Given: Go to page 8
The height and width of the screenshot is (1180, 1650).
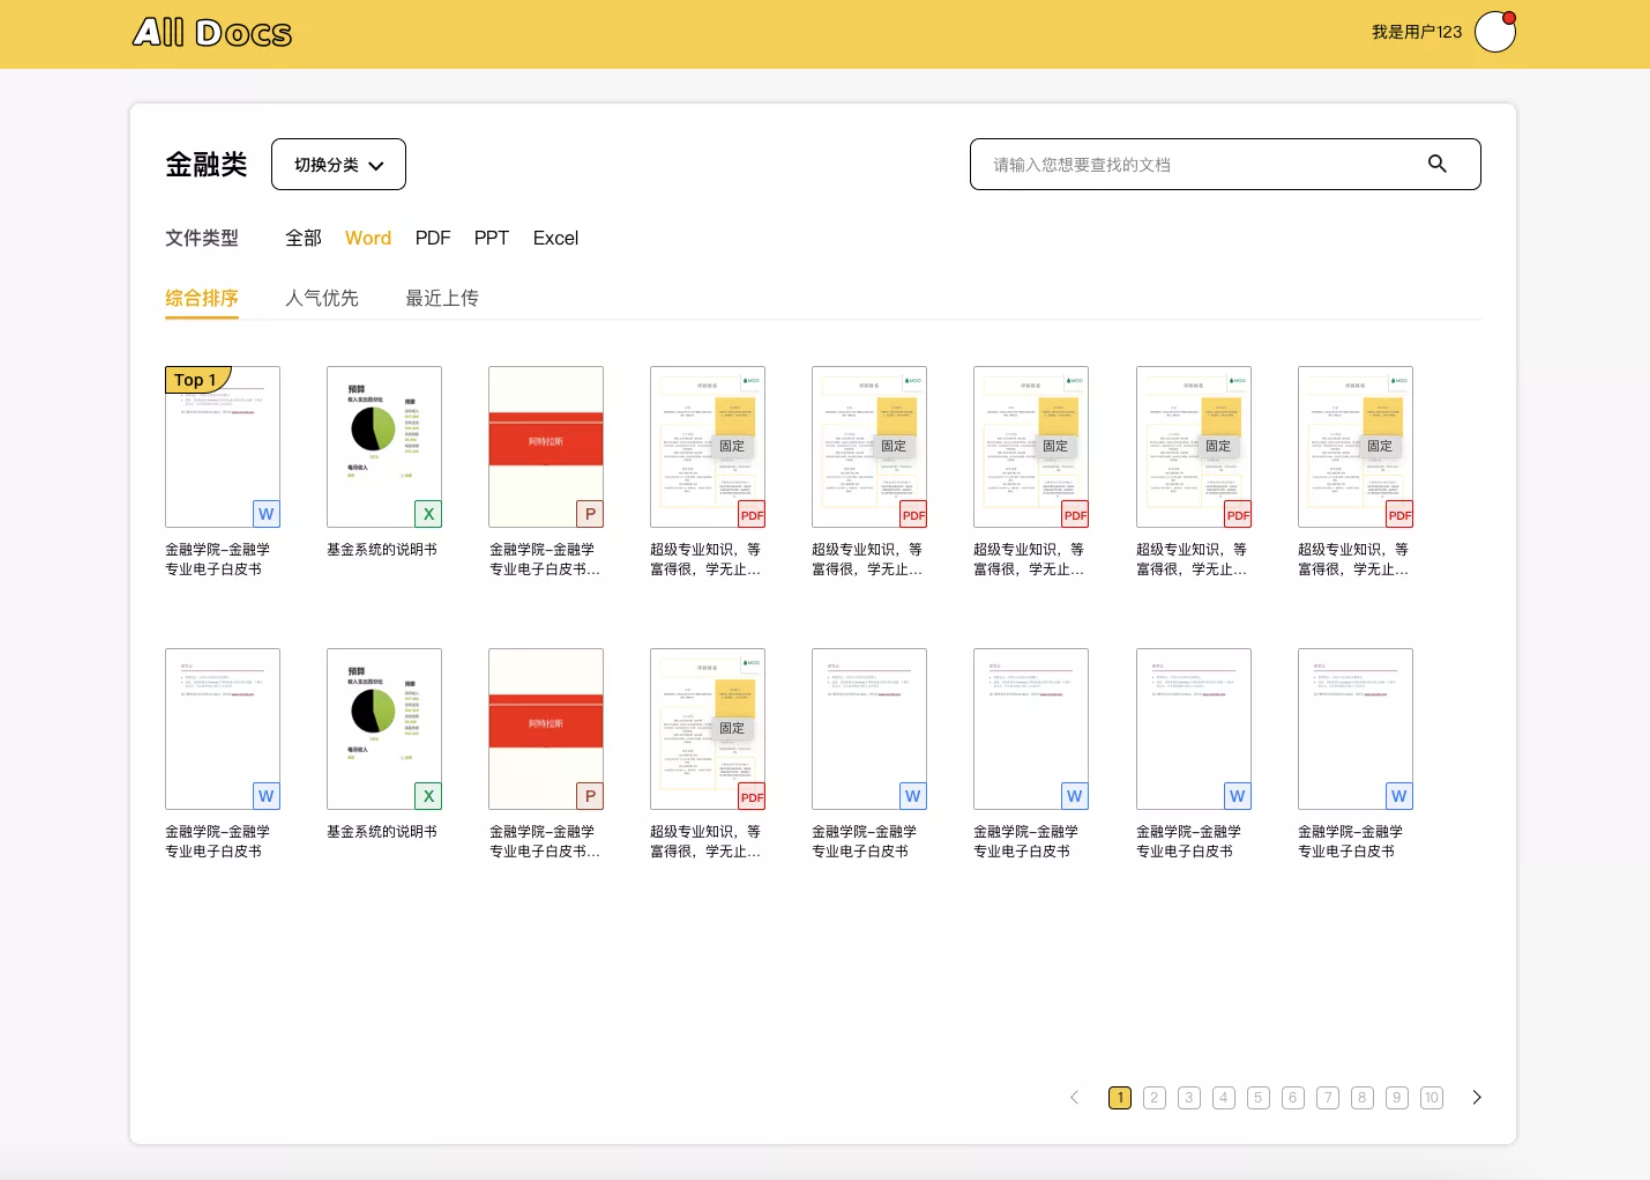Looking at the screenshot, I should coord(1362,1098).
